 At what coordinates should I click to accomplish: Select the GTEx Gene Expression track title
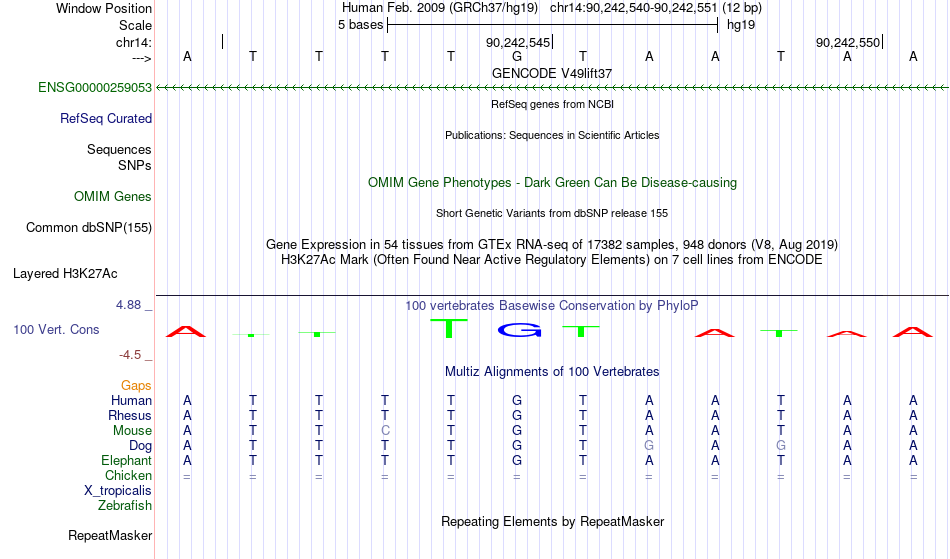pos(552,245)
